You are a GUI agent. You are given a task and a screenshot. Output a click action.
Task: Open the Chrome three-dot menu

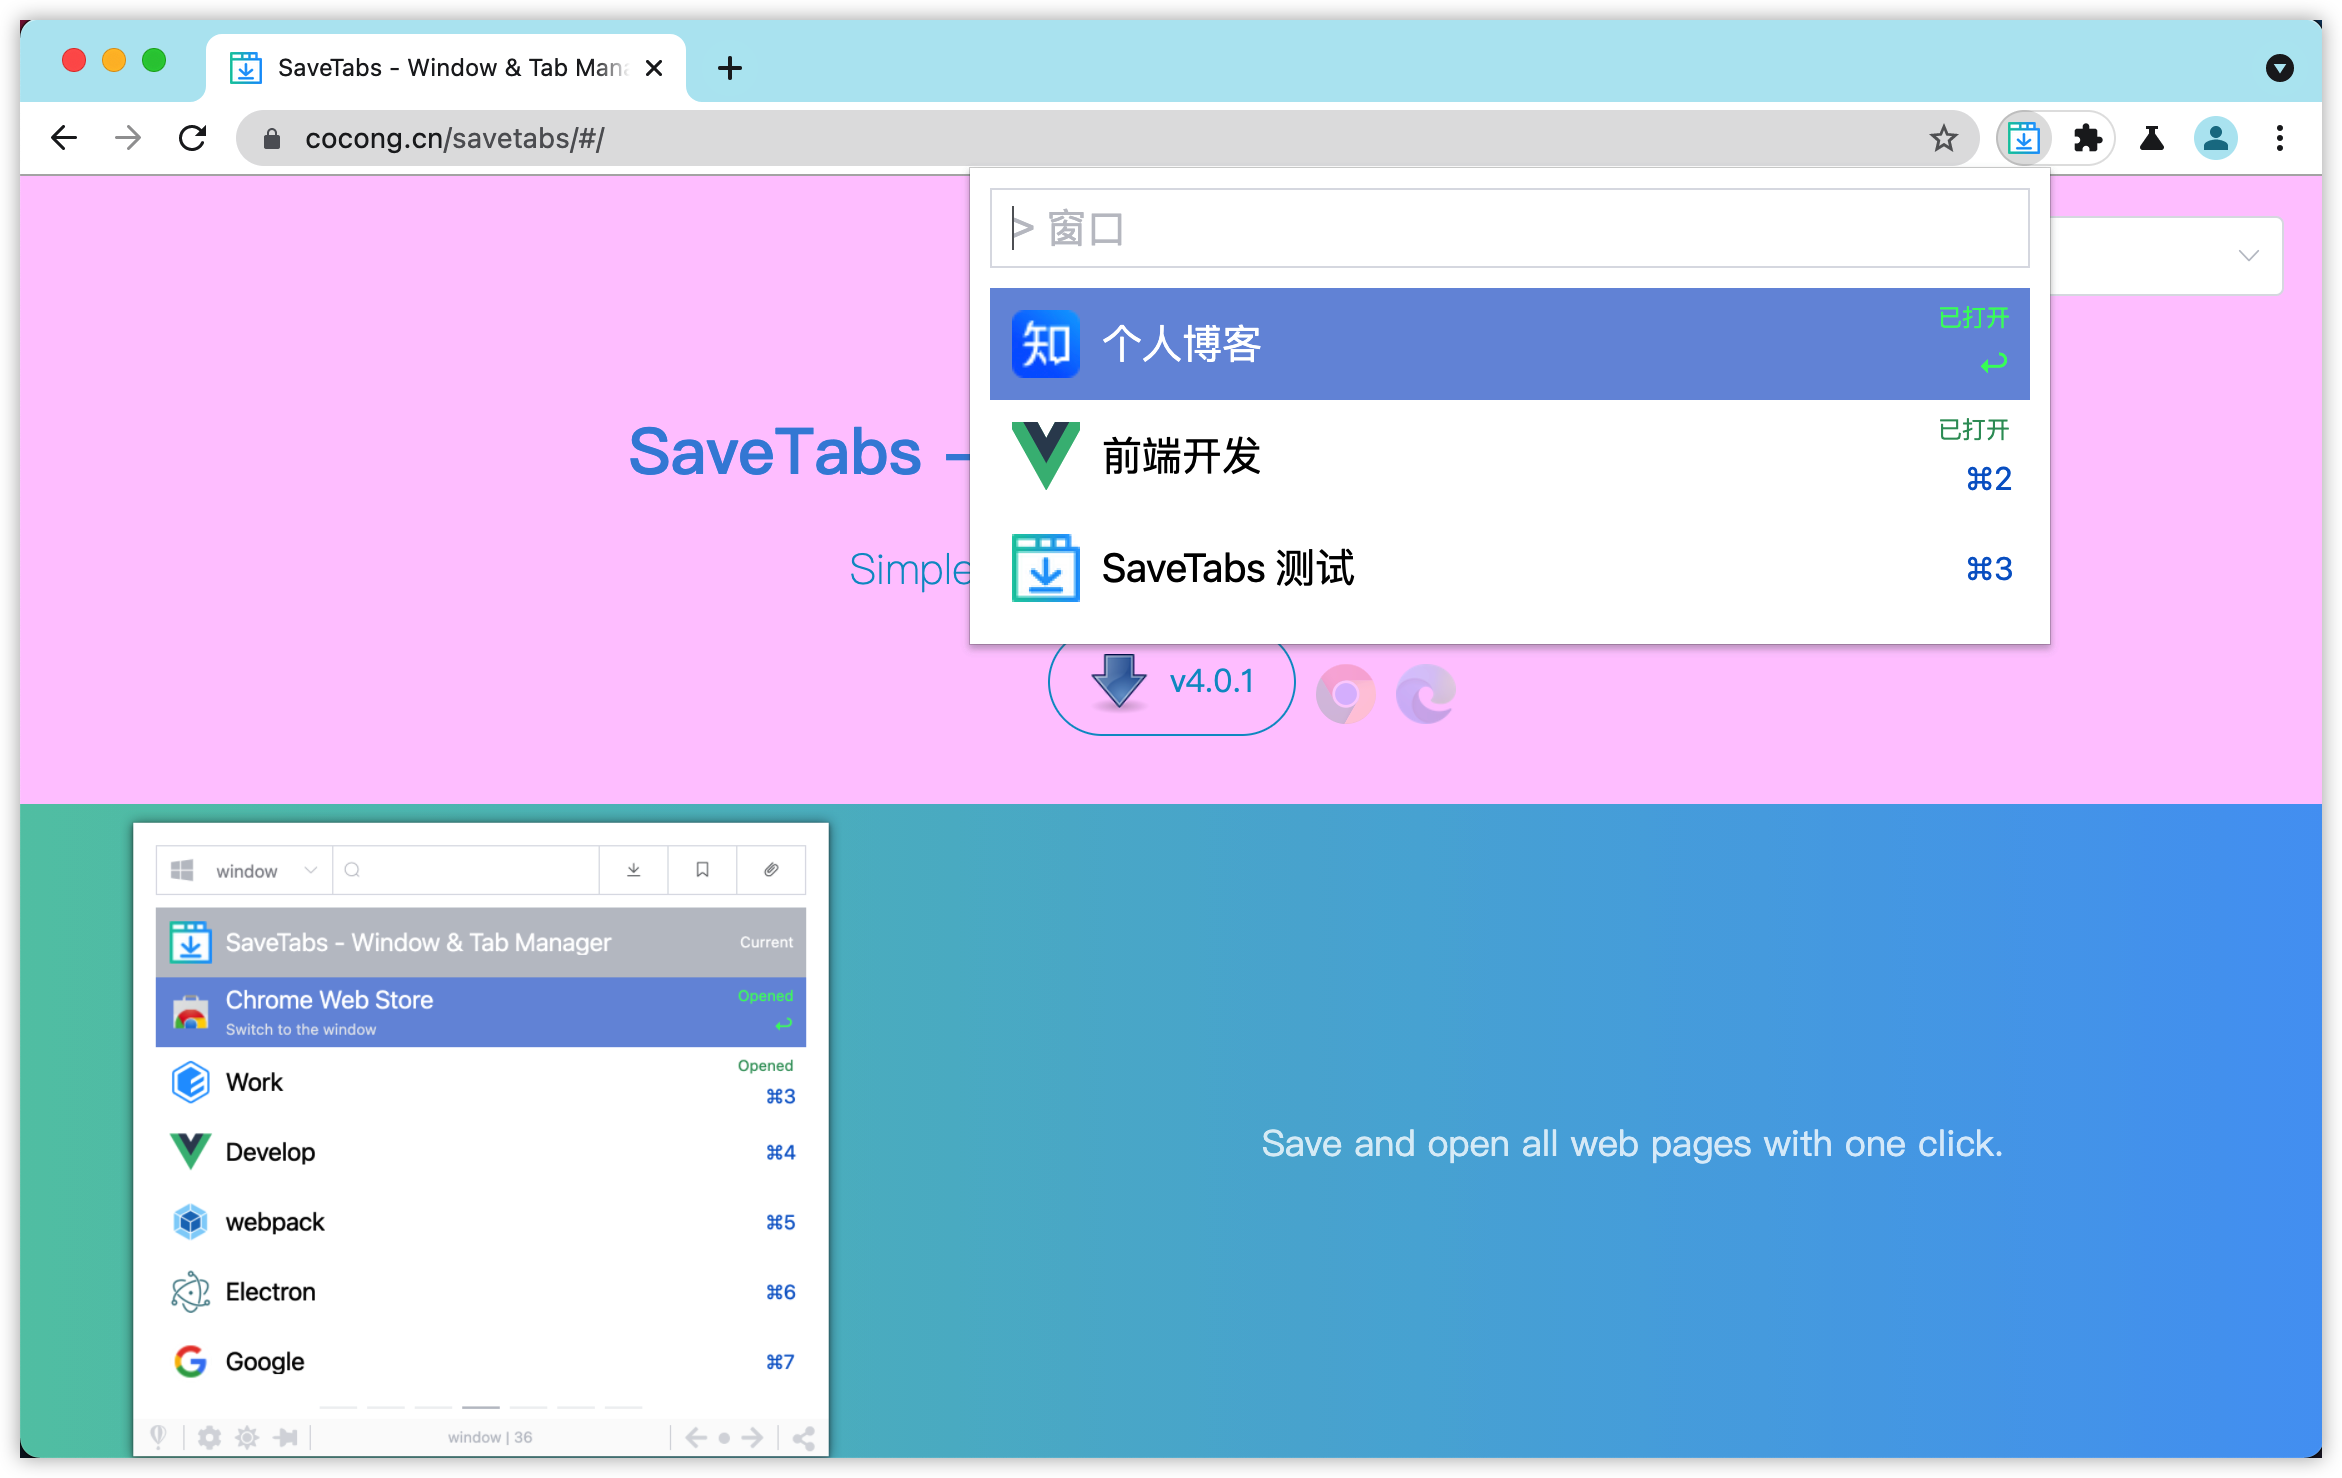pos(2280,138)
